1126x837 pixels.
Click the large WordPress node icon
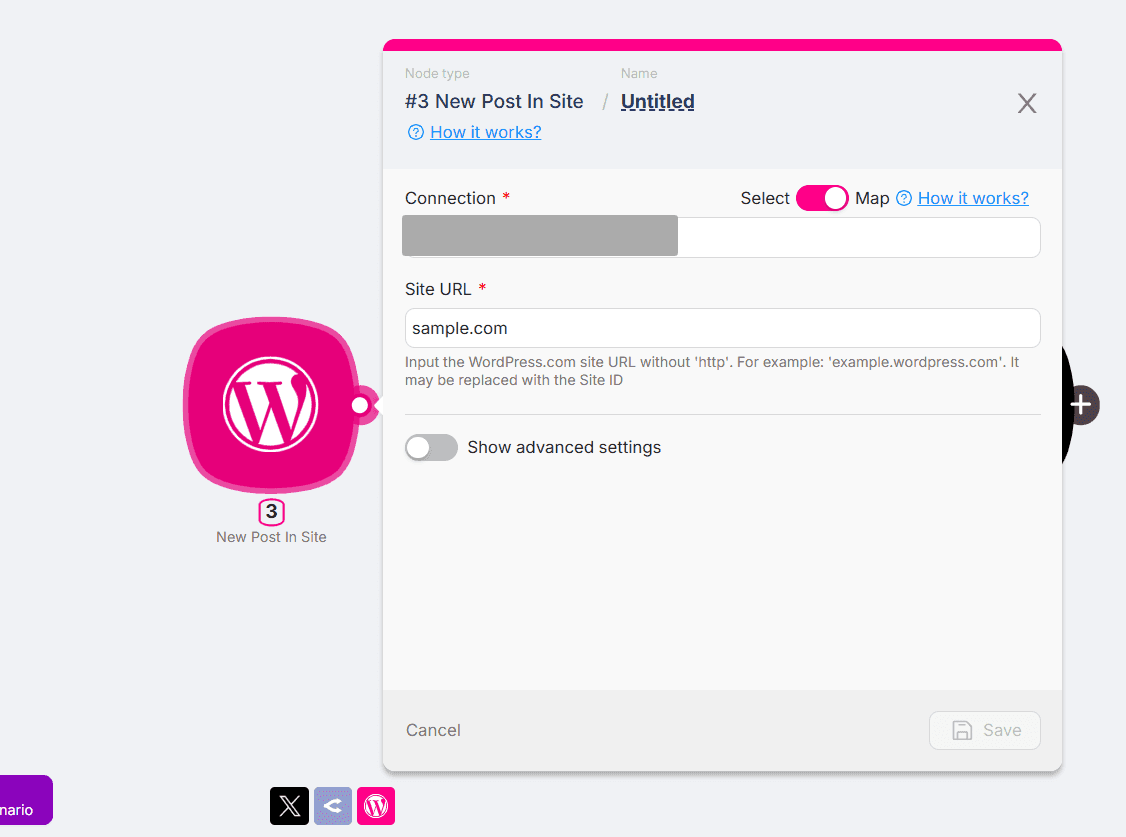point(270,404)
